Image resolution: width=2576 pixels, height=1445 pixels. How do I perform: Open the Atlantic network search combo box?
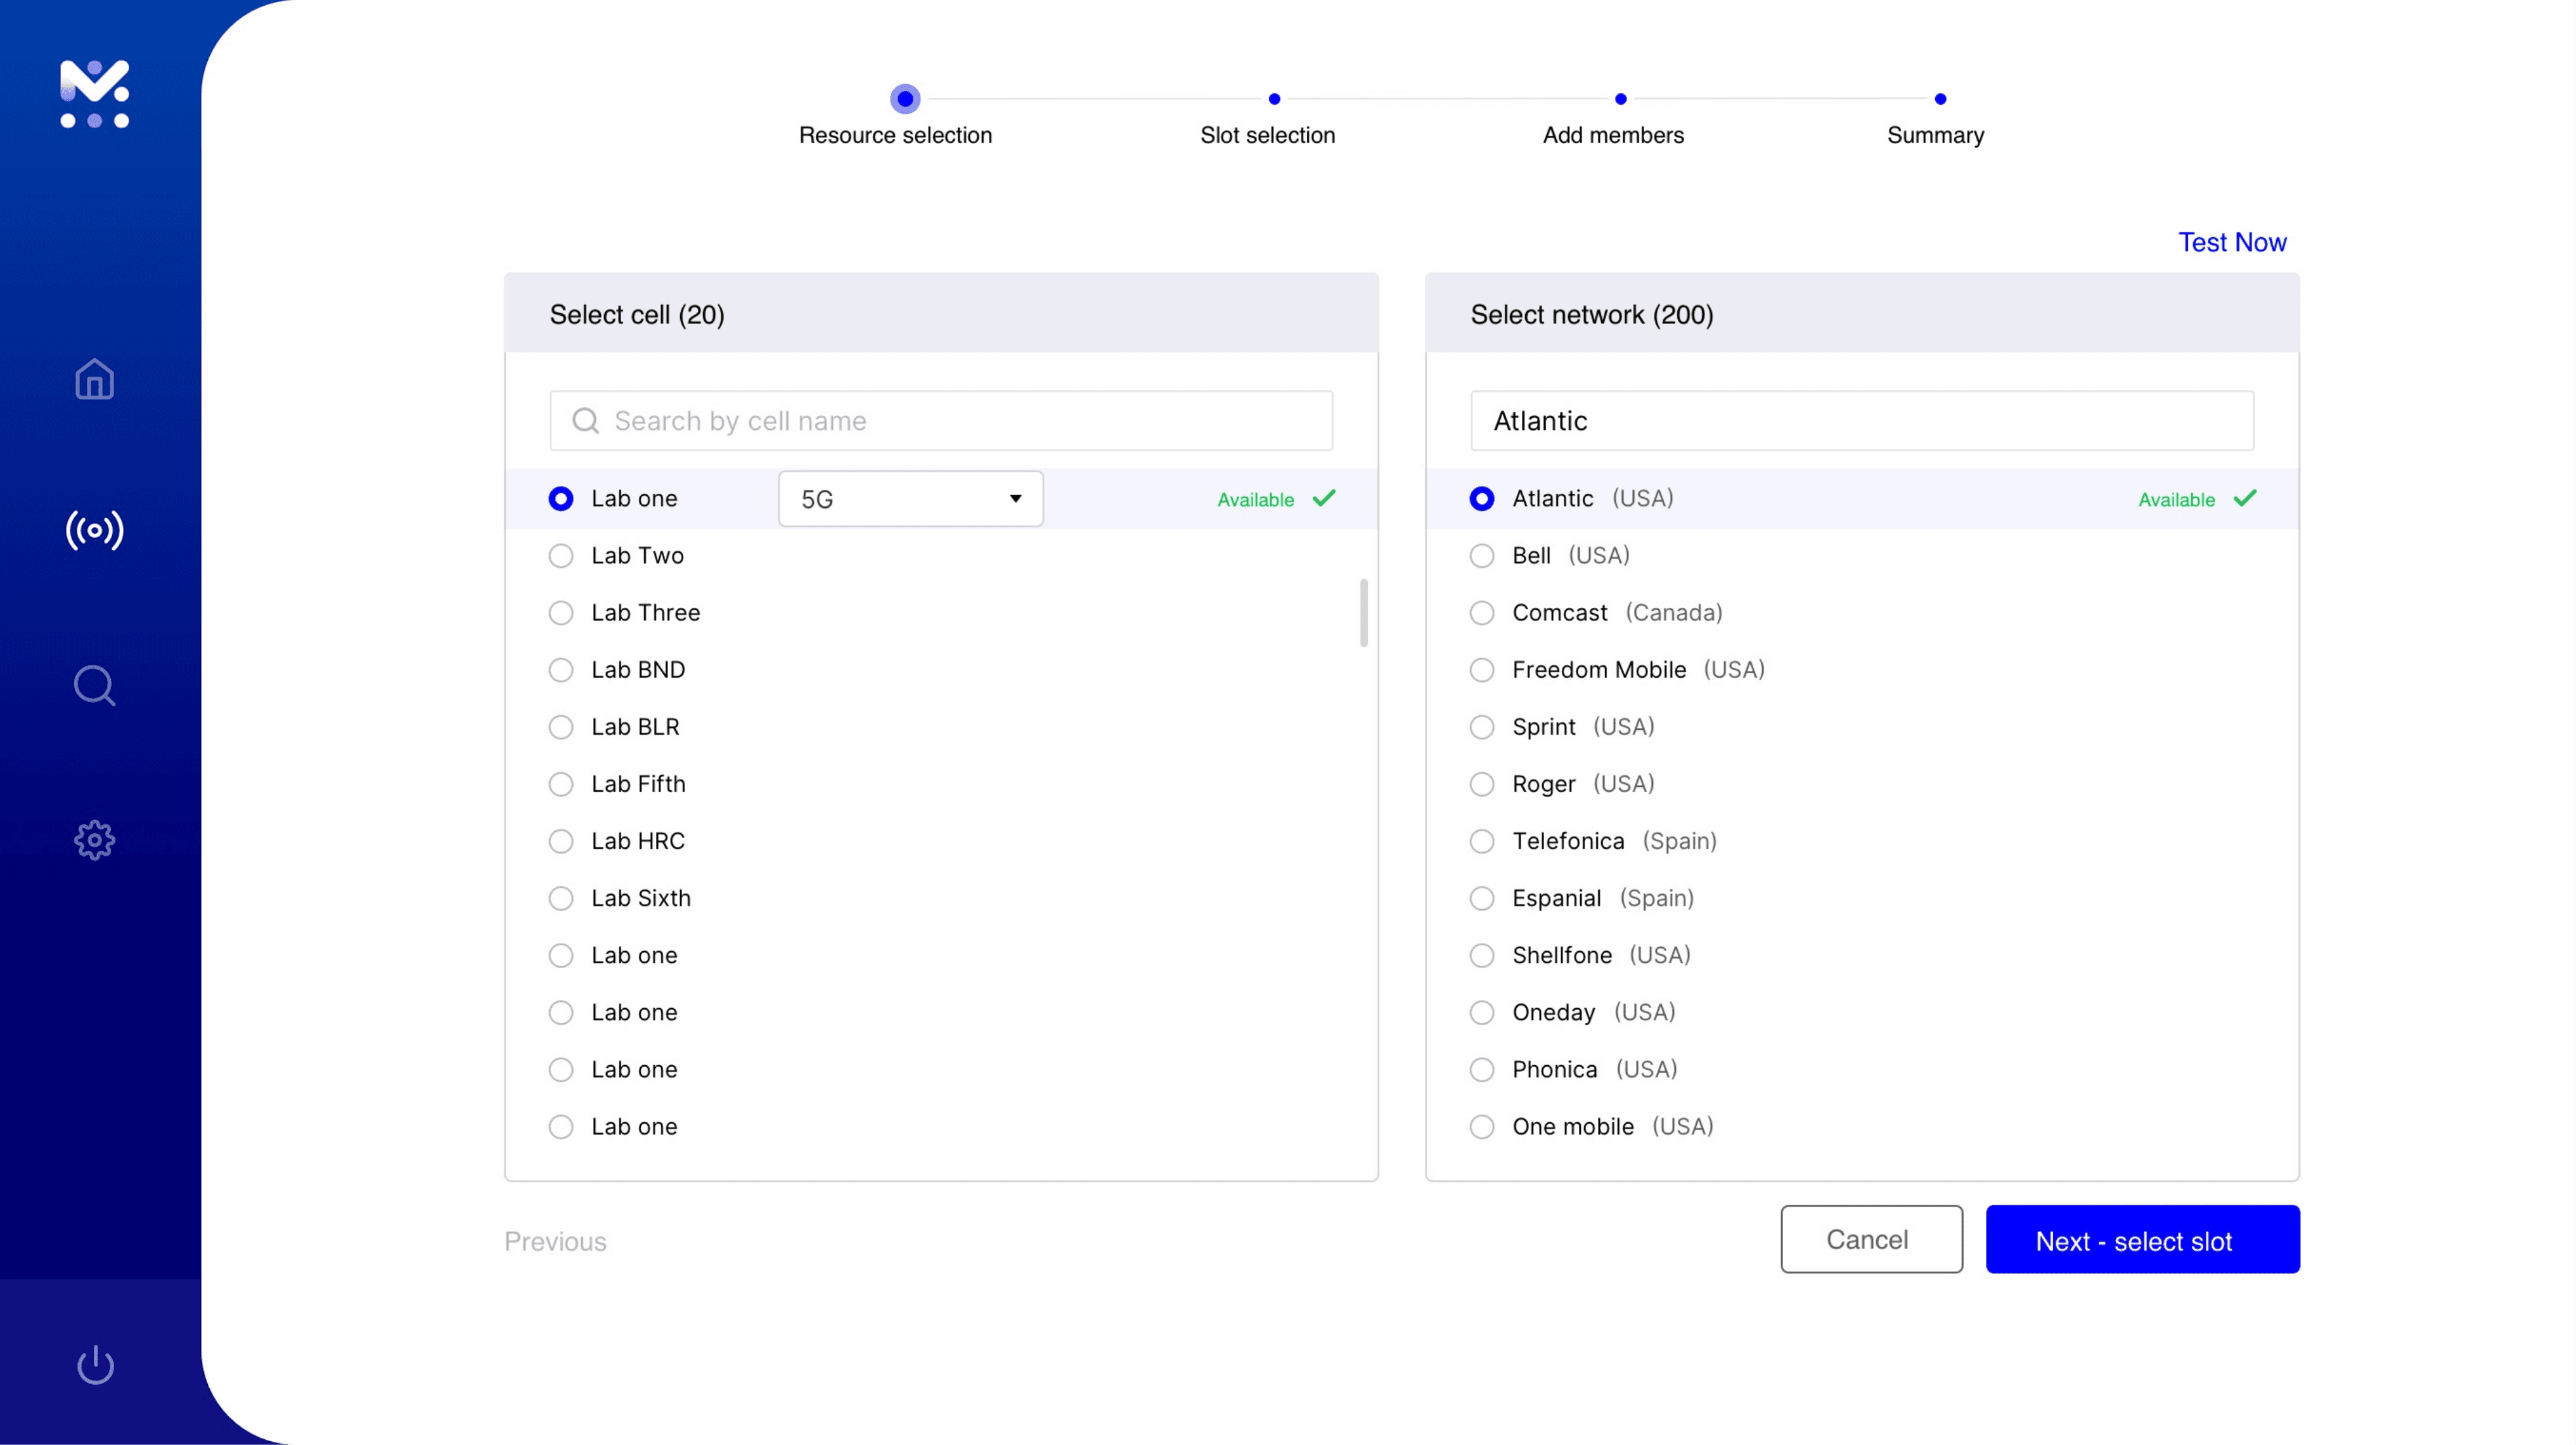point(1861,421)
